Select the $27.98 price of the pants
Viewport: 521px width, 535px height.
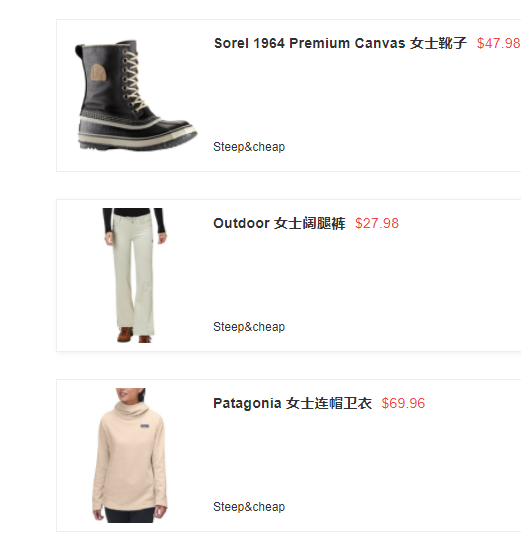point(377,223)
